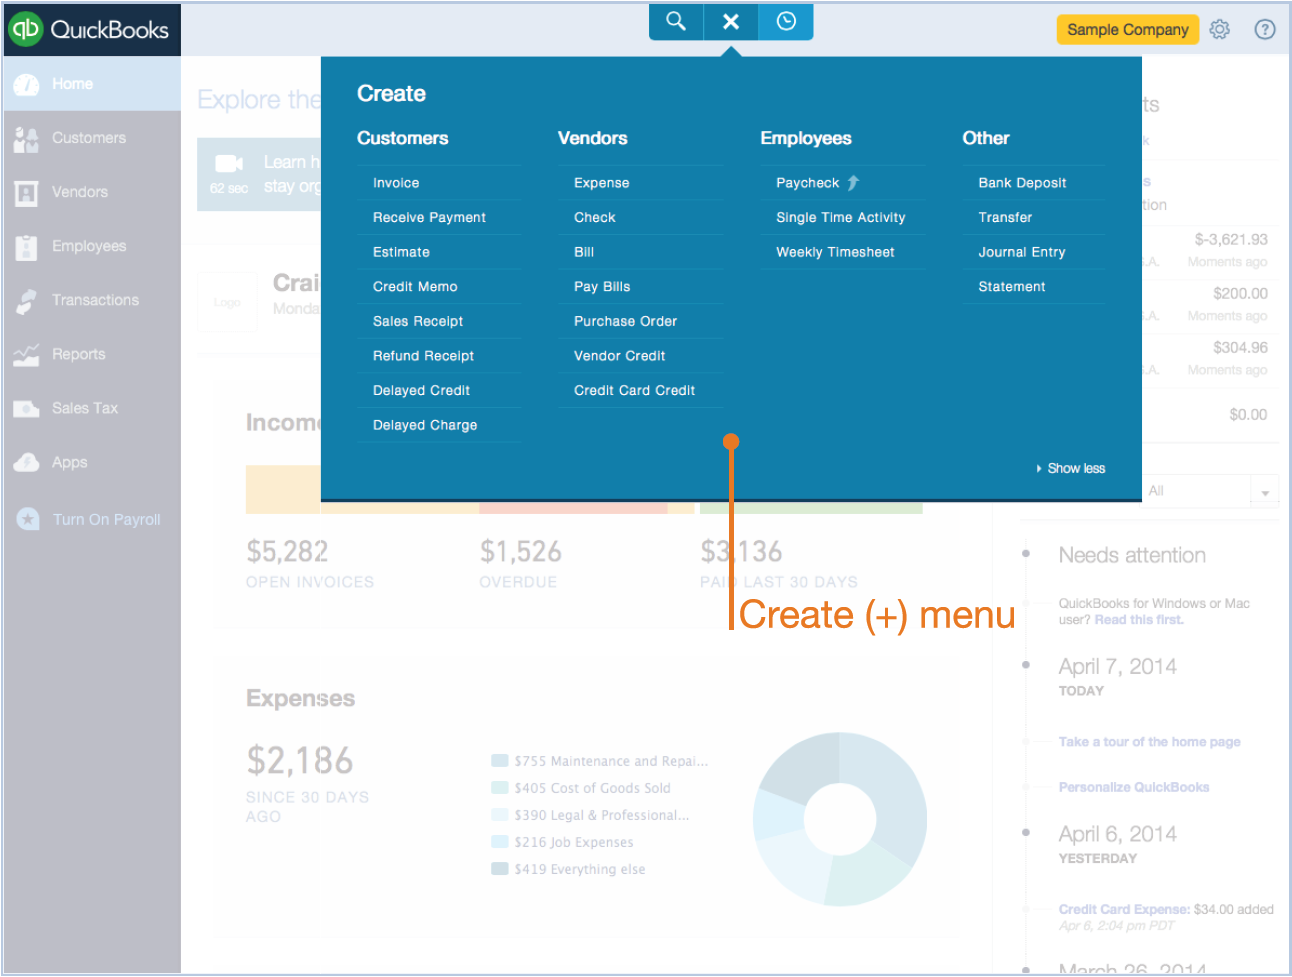The width and height of the screenshot is (1292, 977).
Task: Click the search magnifier icon
Action: [x=676, y=21]
